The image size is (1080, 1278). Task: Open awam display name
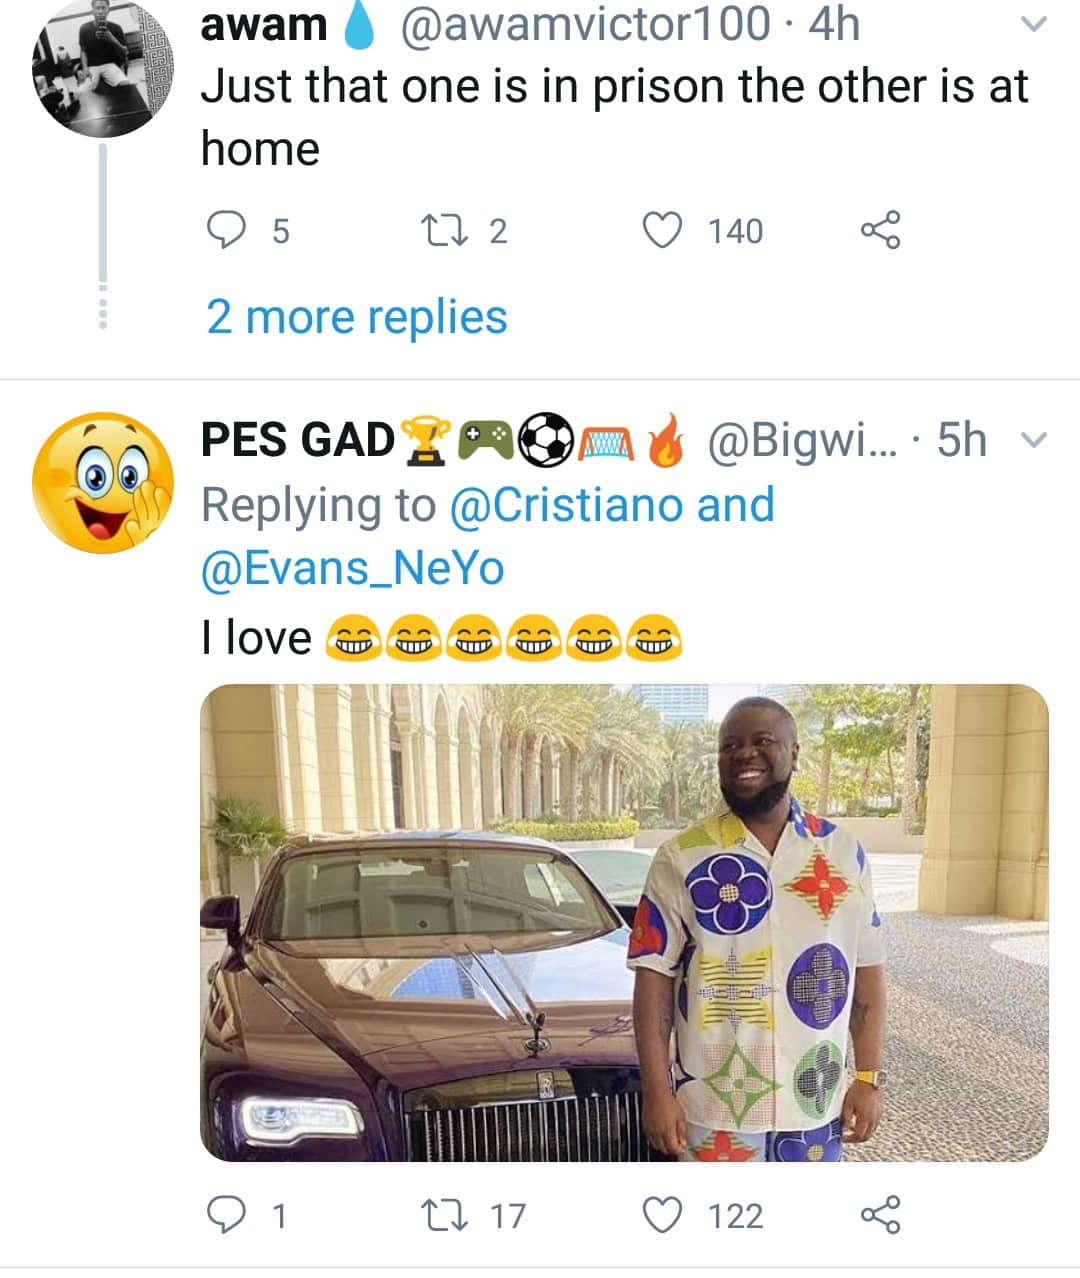pos(264,24)
